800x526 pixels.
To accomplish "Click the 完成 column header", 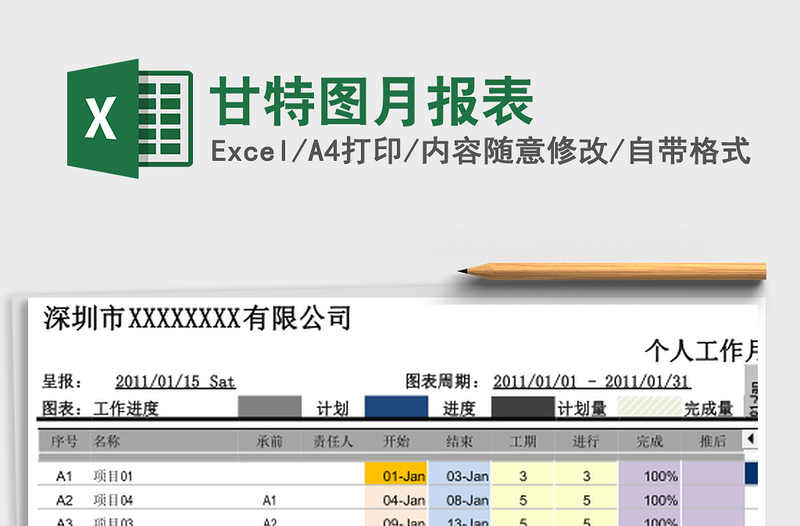I will pos(649,441).
